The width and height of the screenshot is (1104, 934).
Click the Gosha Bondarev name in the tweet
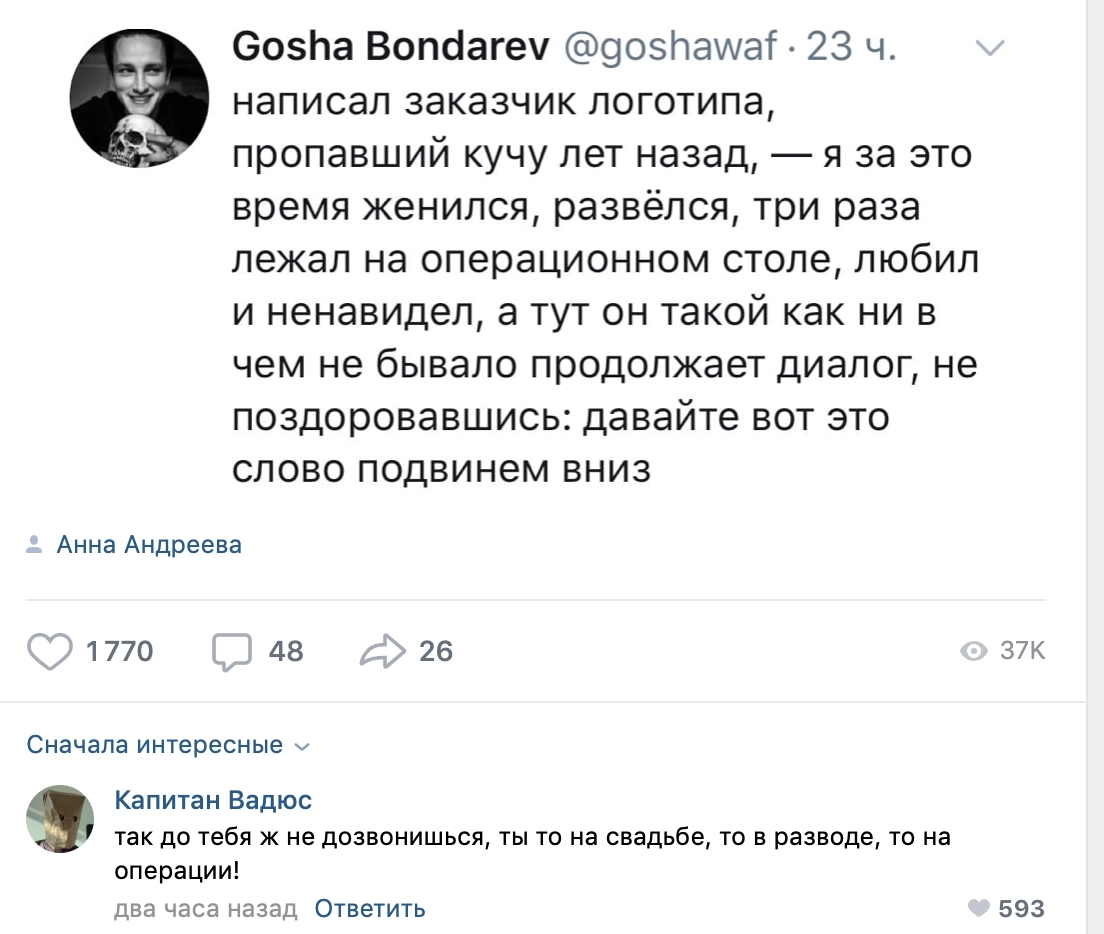coord(389,46)
